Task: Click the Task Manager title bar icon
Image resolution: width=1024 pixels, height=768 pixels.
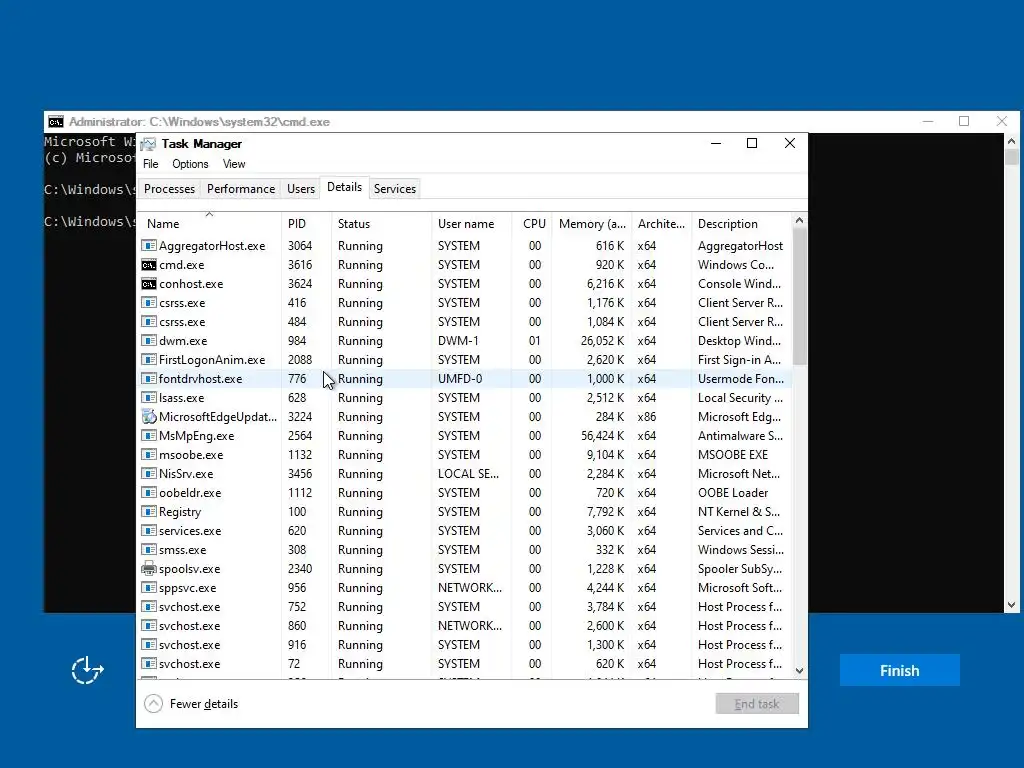Action: 149,144
